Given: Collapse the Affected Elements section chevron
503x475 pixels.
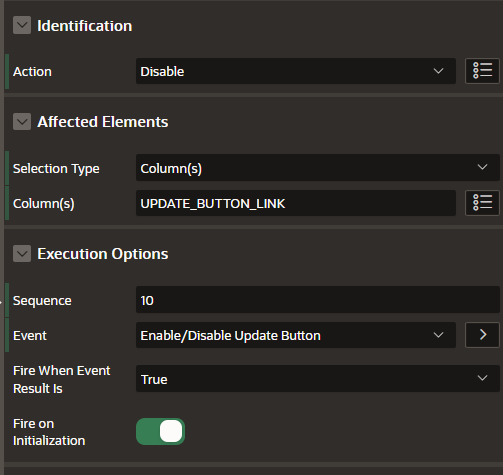Looking at the screenshot, I should click(22, 121).
